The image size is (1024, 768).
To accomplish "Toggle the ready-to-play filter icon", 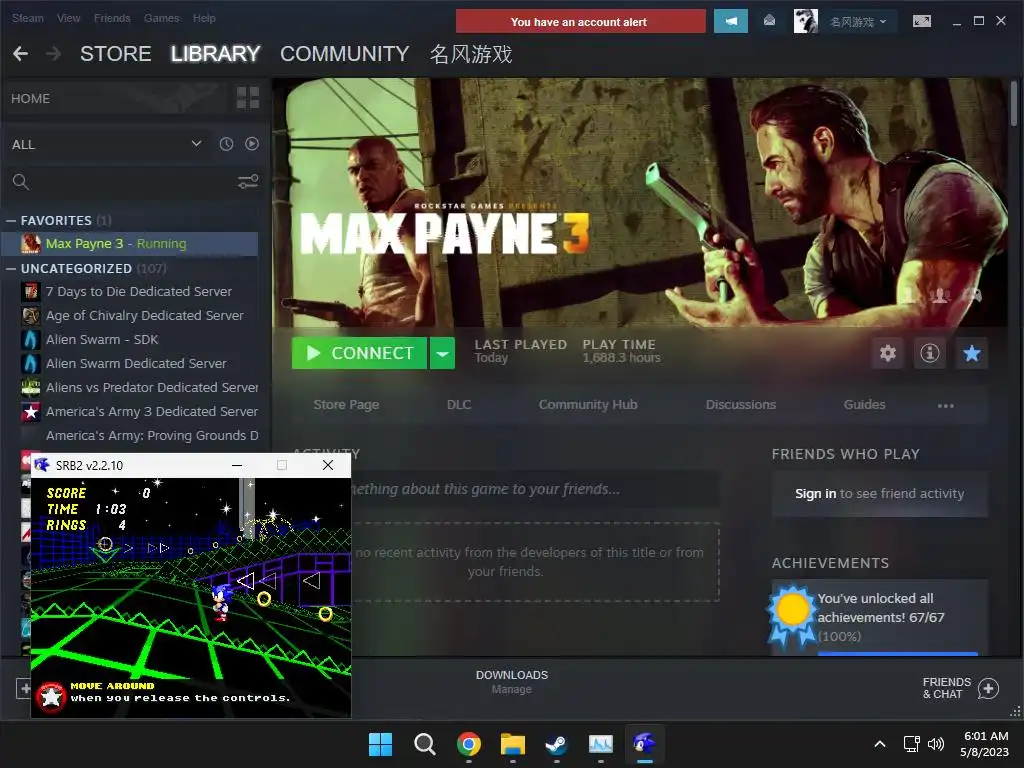I will pos(251,144).
